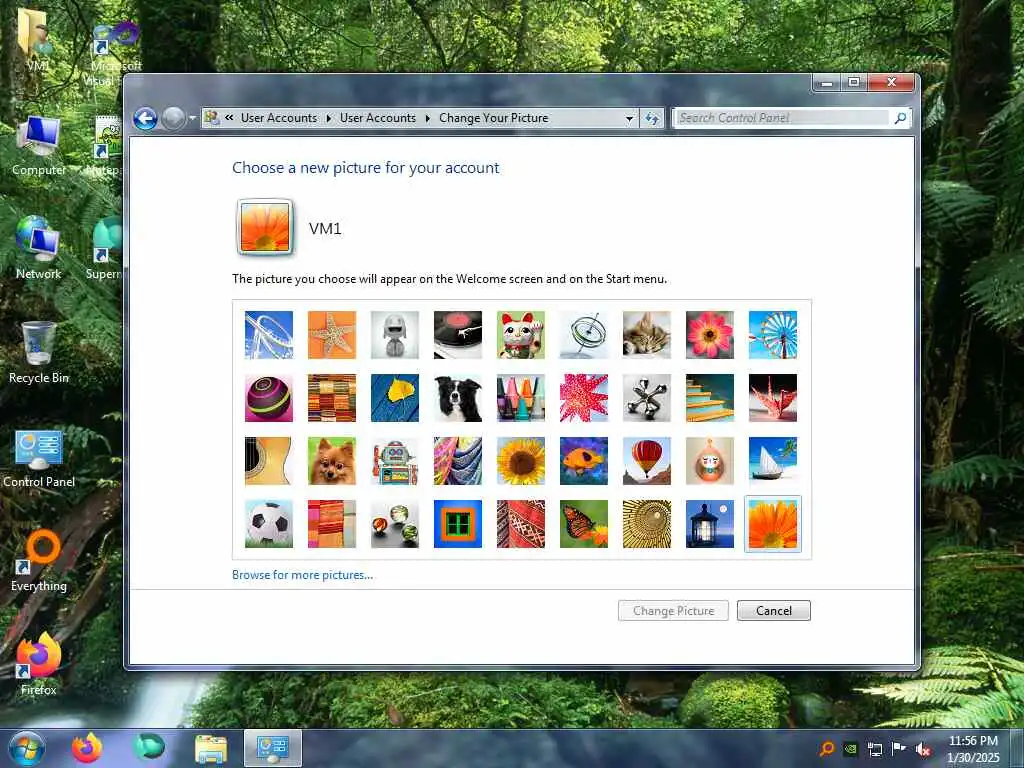
Task: Click the search magnifier icon
Action: click(901, 118)
